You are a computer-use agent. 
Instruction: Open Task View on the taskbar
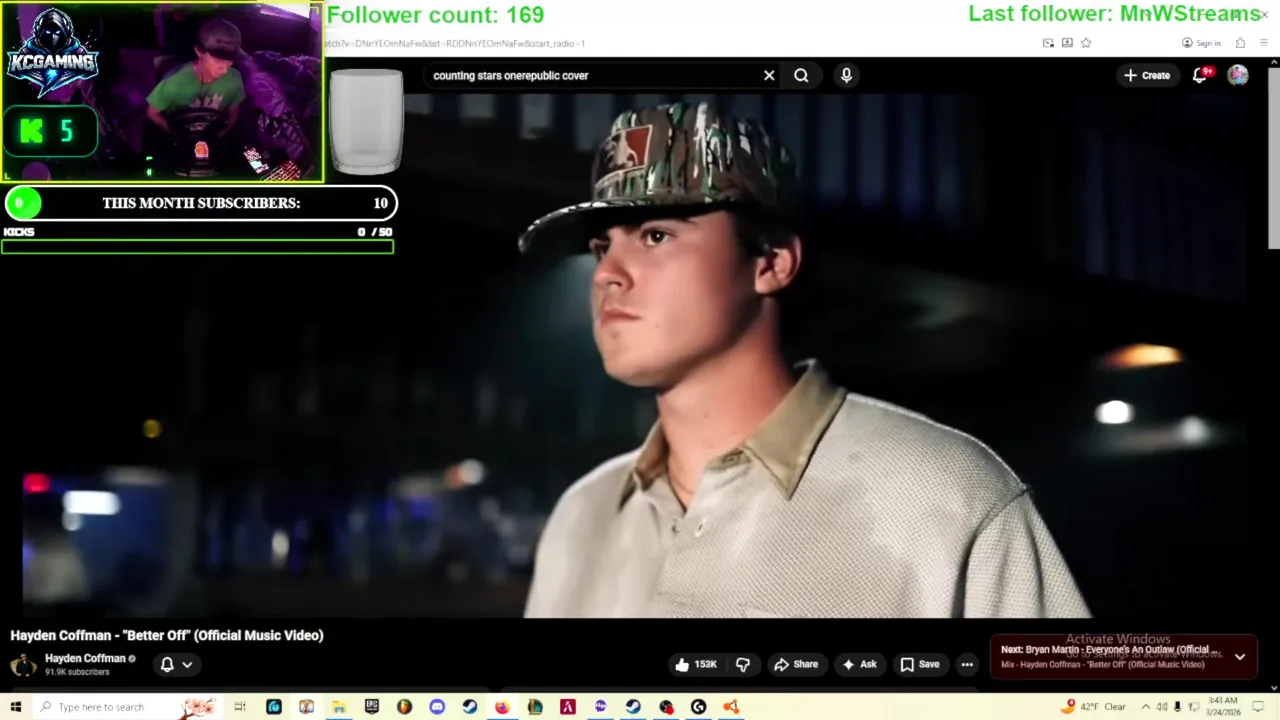tap(240, 707)
